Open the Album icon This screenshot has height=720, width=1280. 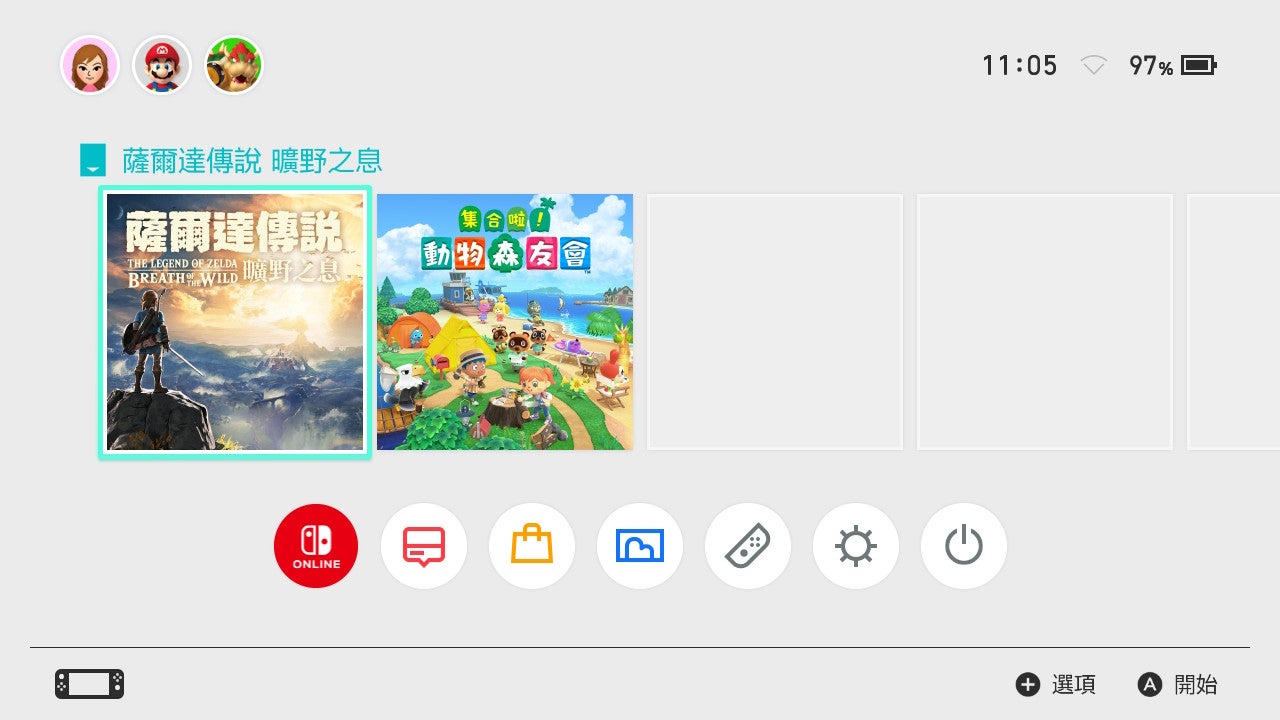(x=640, y=546)
